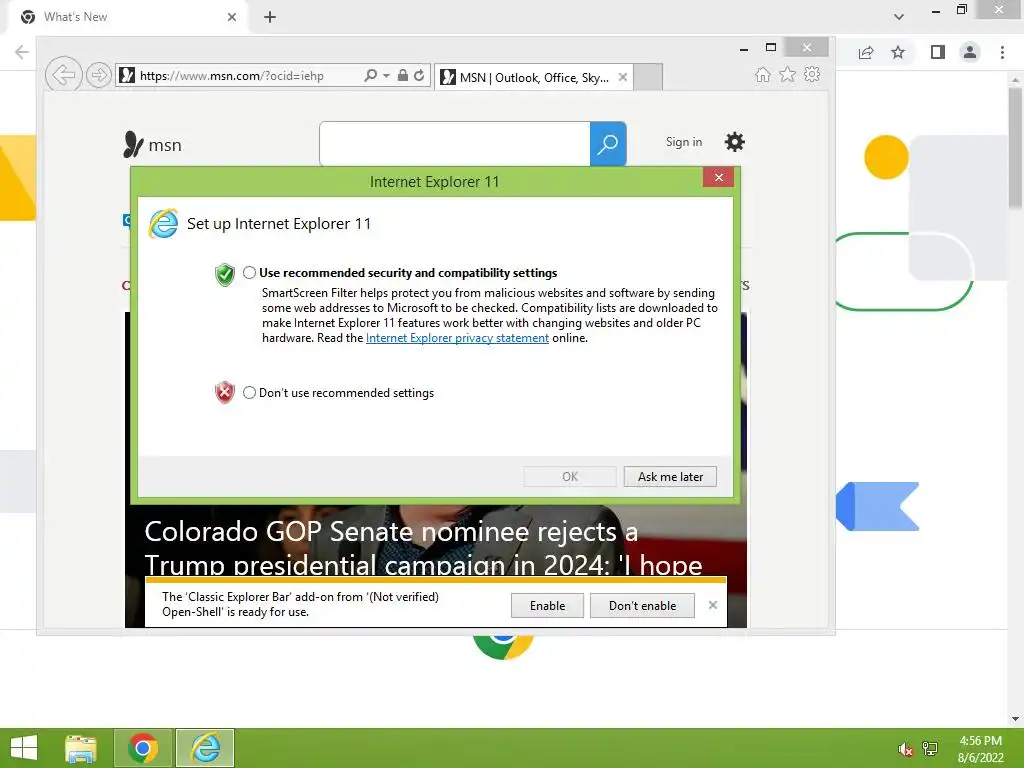Viewport: 1024px width, 768px height.
Task: Close the What's New Chrome tab
Action: pyautogui.click(x=232, y=17)
